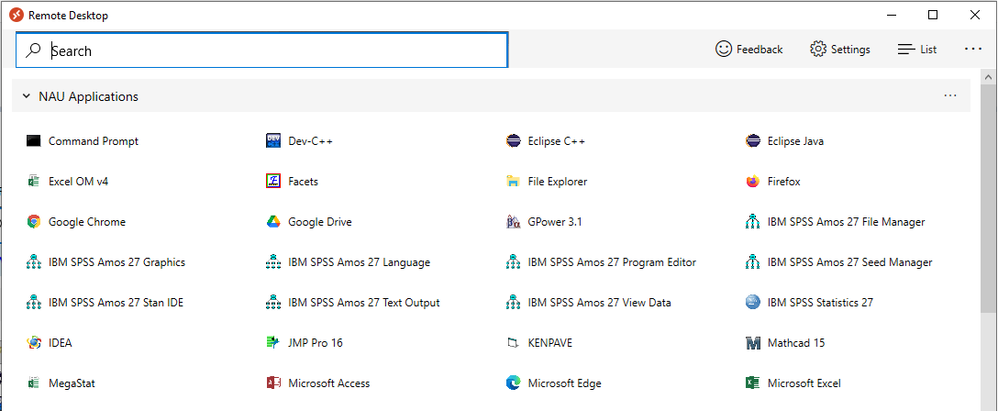Open the JMP Pro 16 icon

273,343
